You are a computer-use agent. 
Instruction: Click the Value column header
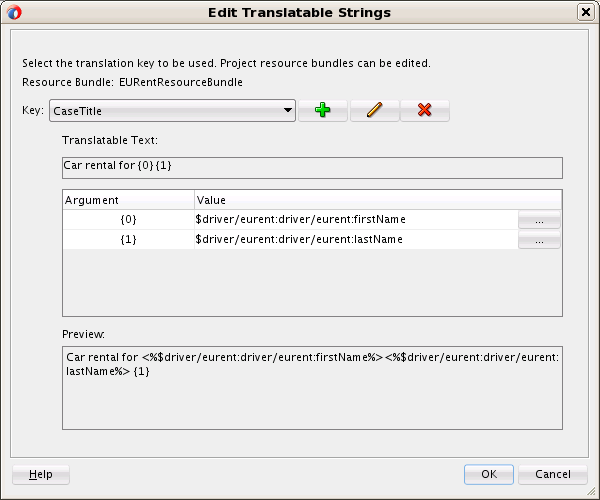click(378, 200)
